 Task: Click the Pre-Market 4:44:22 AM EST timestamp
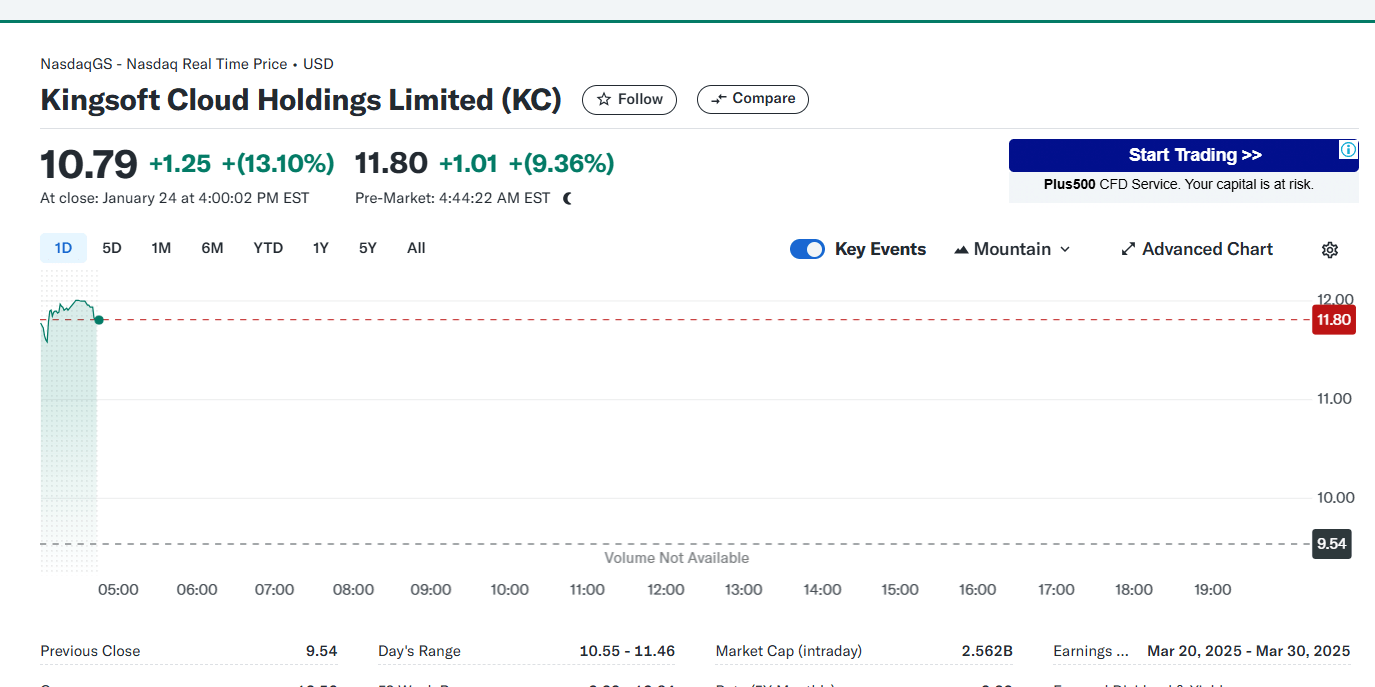452,198
